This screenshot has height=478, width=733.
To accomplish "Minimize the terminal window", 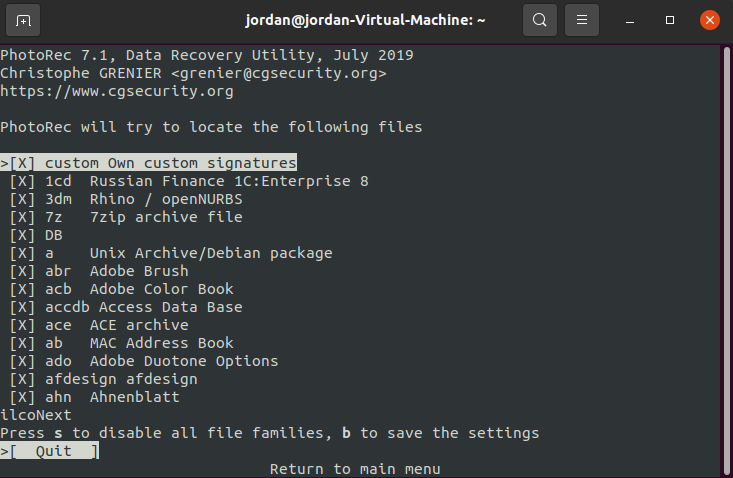I will click(630, 21).
